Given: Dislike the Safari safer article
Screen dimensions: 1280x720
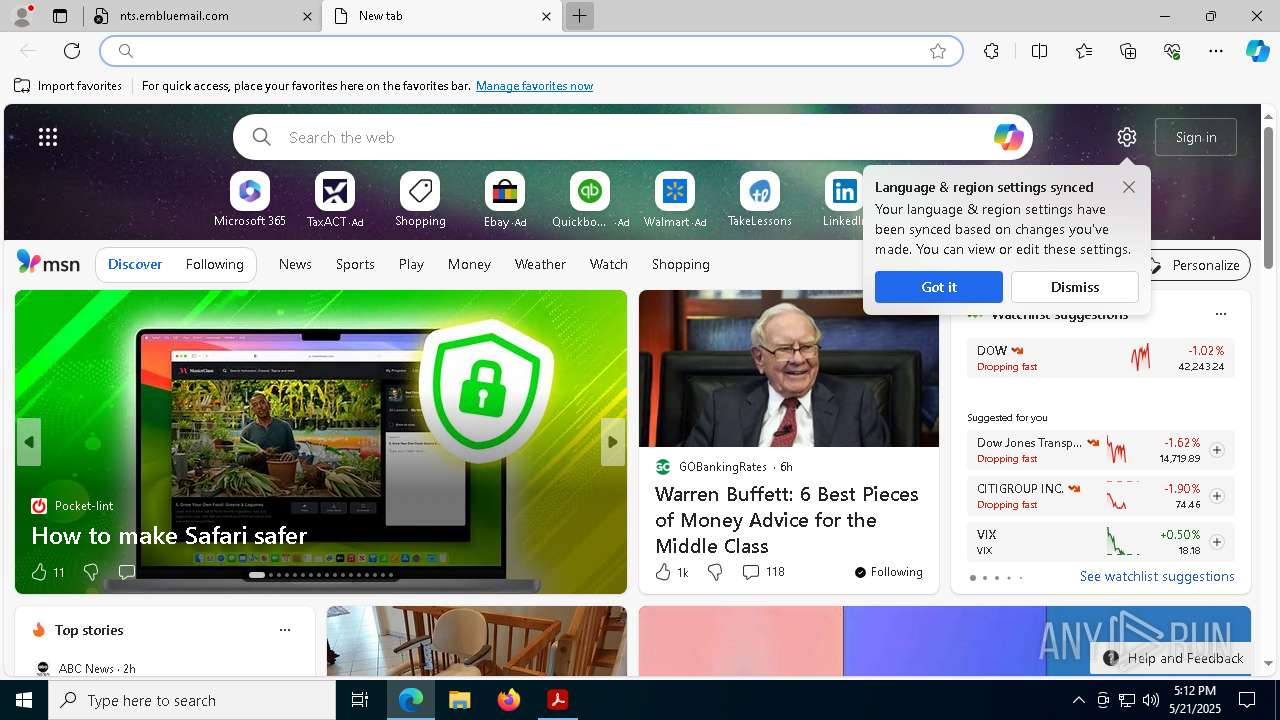Looking at the screenshot, I should pyautogui.click(x=91, y=572).
